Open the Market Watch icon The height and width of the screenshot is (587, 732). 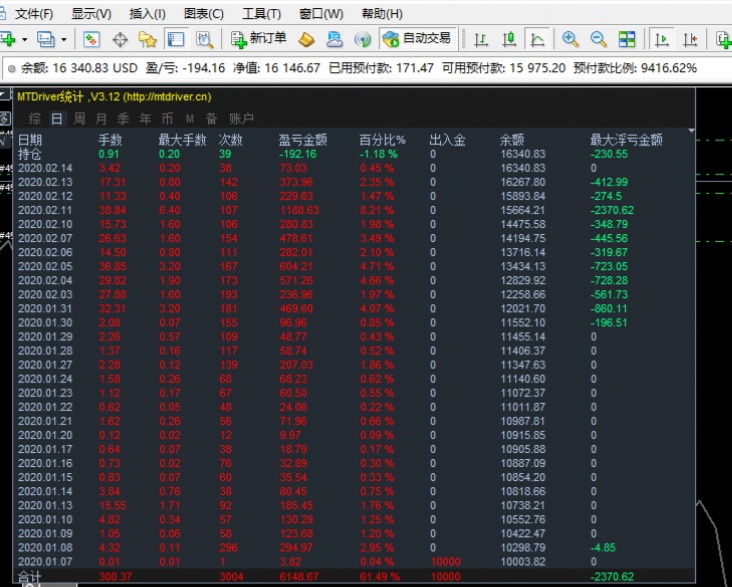tap(91, 39)
